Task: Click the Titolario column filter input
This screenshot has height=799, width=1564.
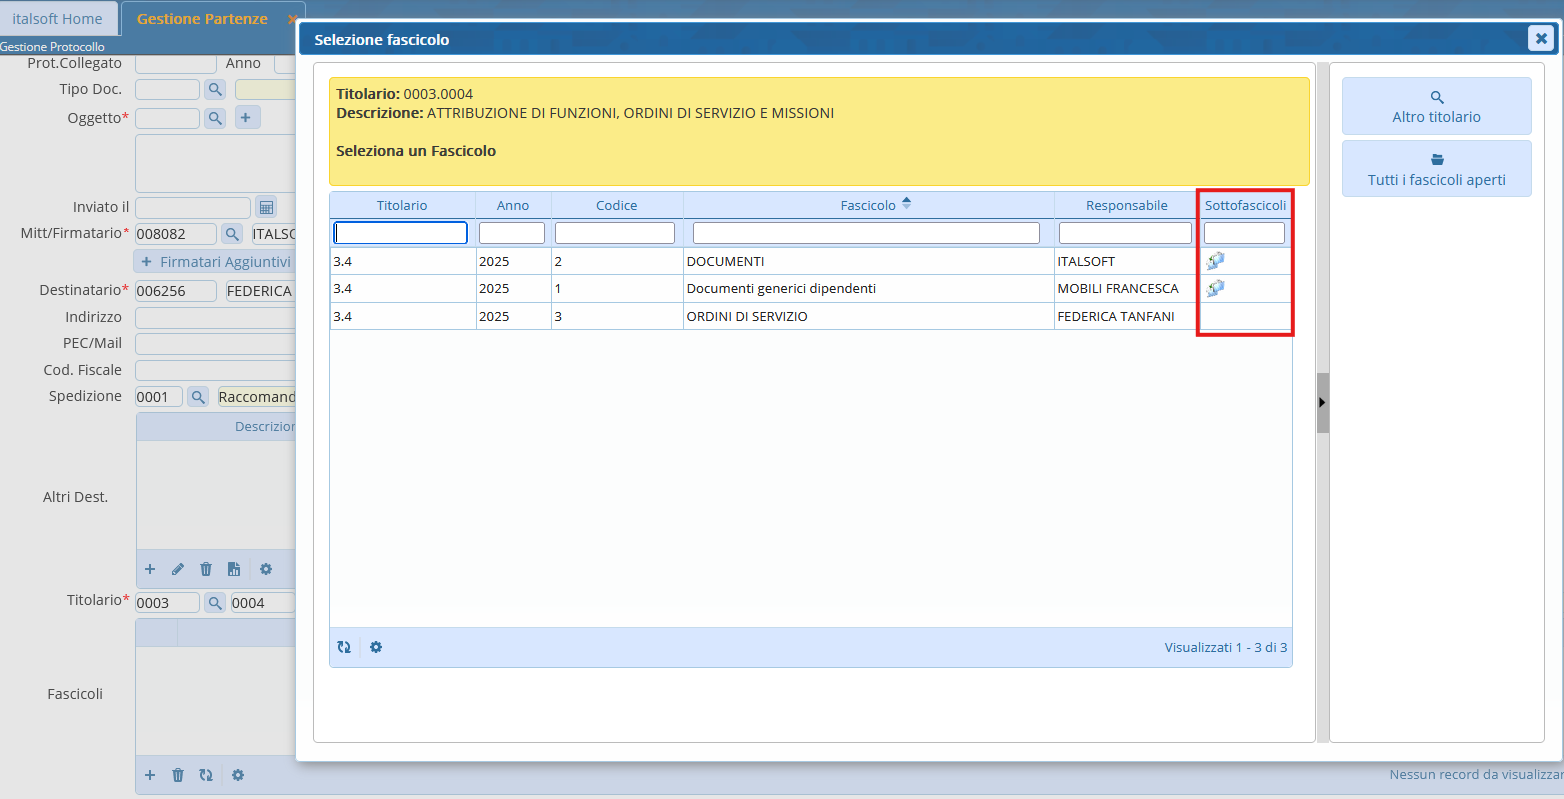Action: (401, 233)
